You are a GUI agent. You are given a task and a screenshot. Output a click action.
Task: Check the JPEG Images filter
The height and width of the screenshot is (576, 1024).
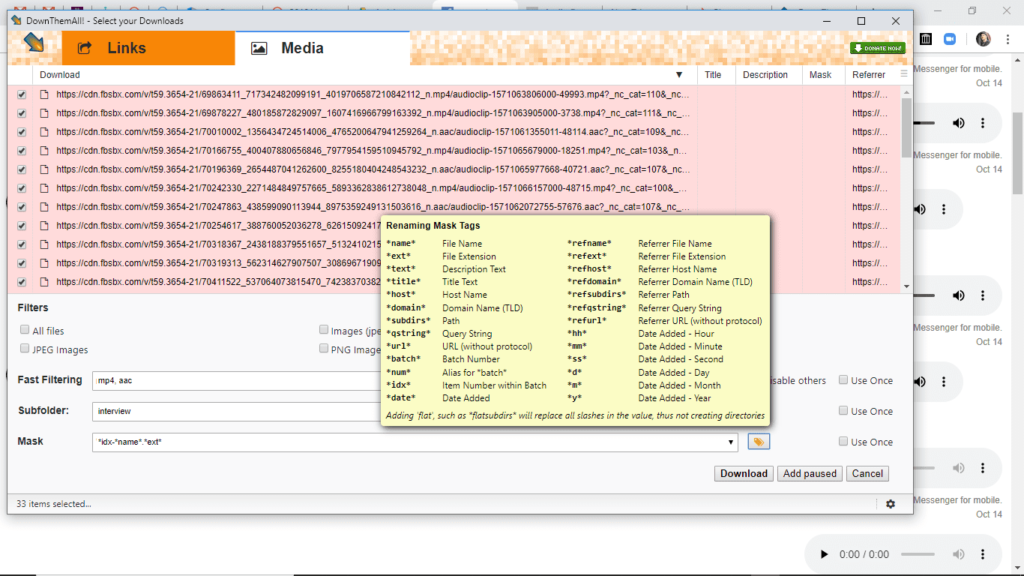22,348
